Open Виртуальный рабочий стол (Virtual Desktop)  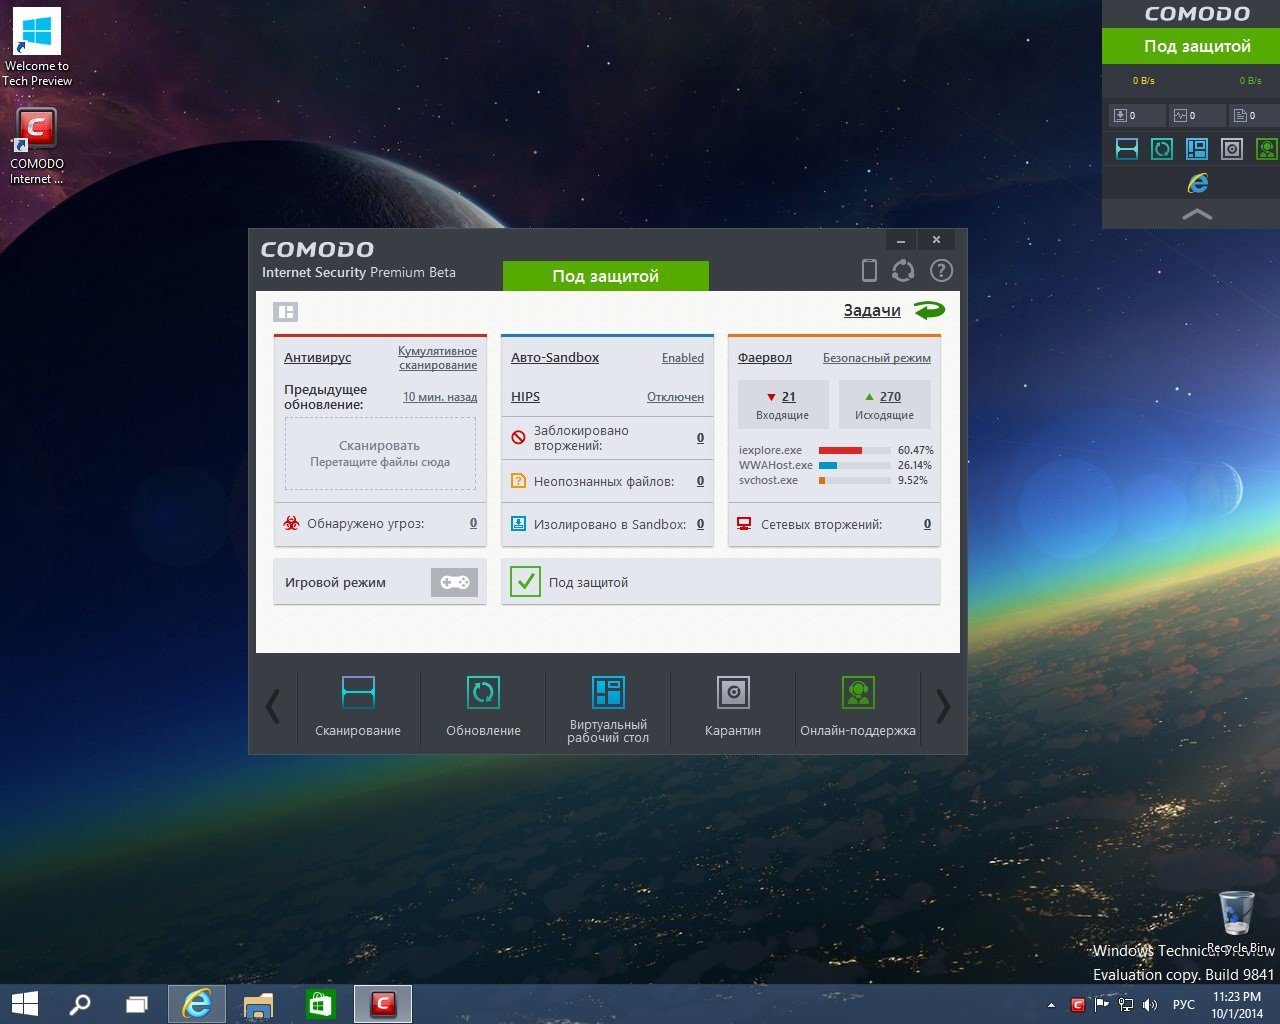coord(608,708)
